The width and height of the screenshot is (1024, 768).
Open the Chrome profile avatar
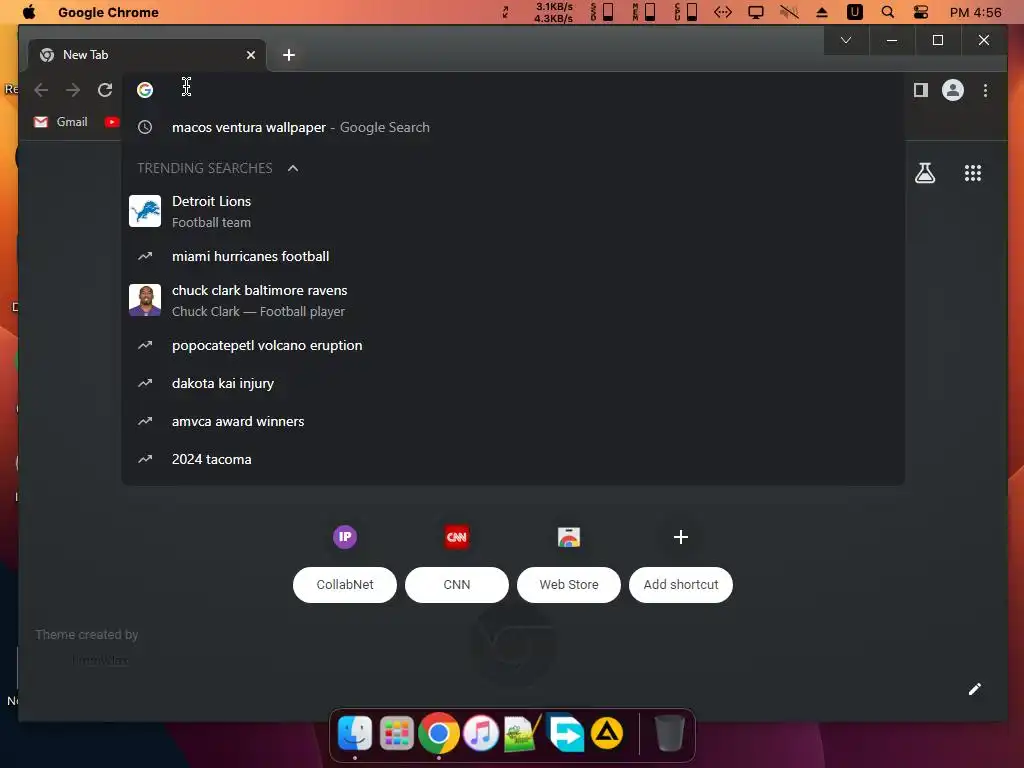click(953, 90)
